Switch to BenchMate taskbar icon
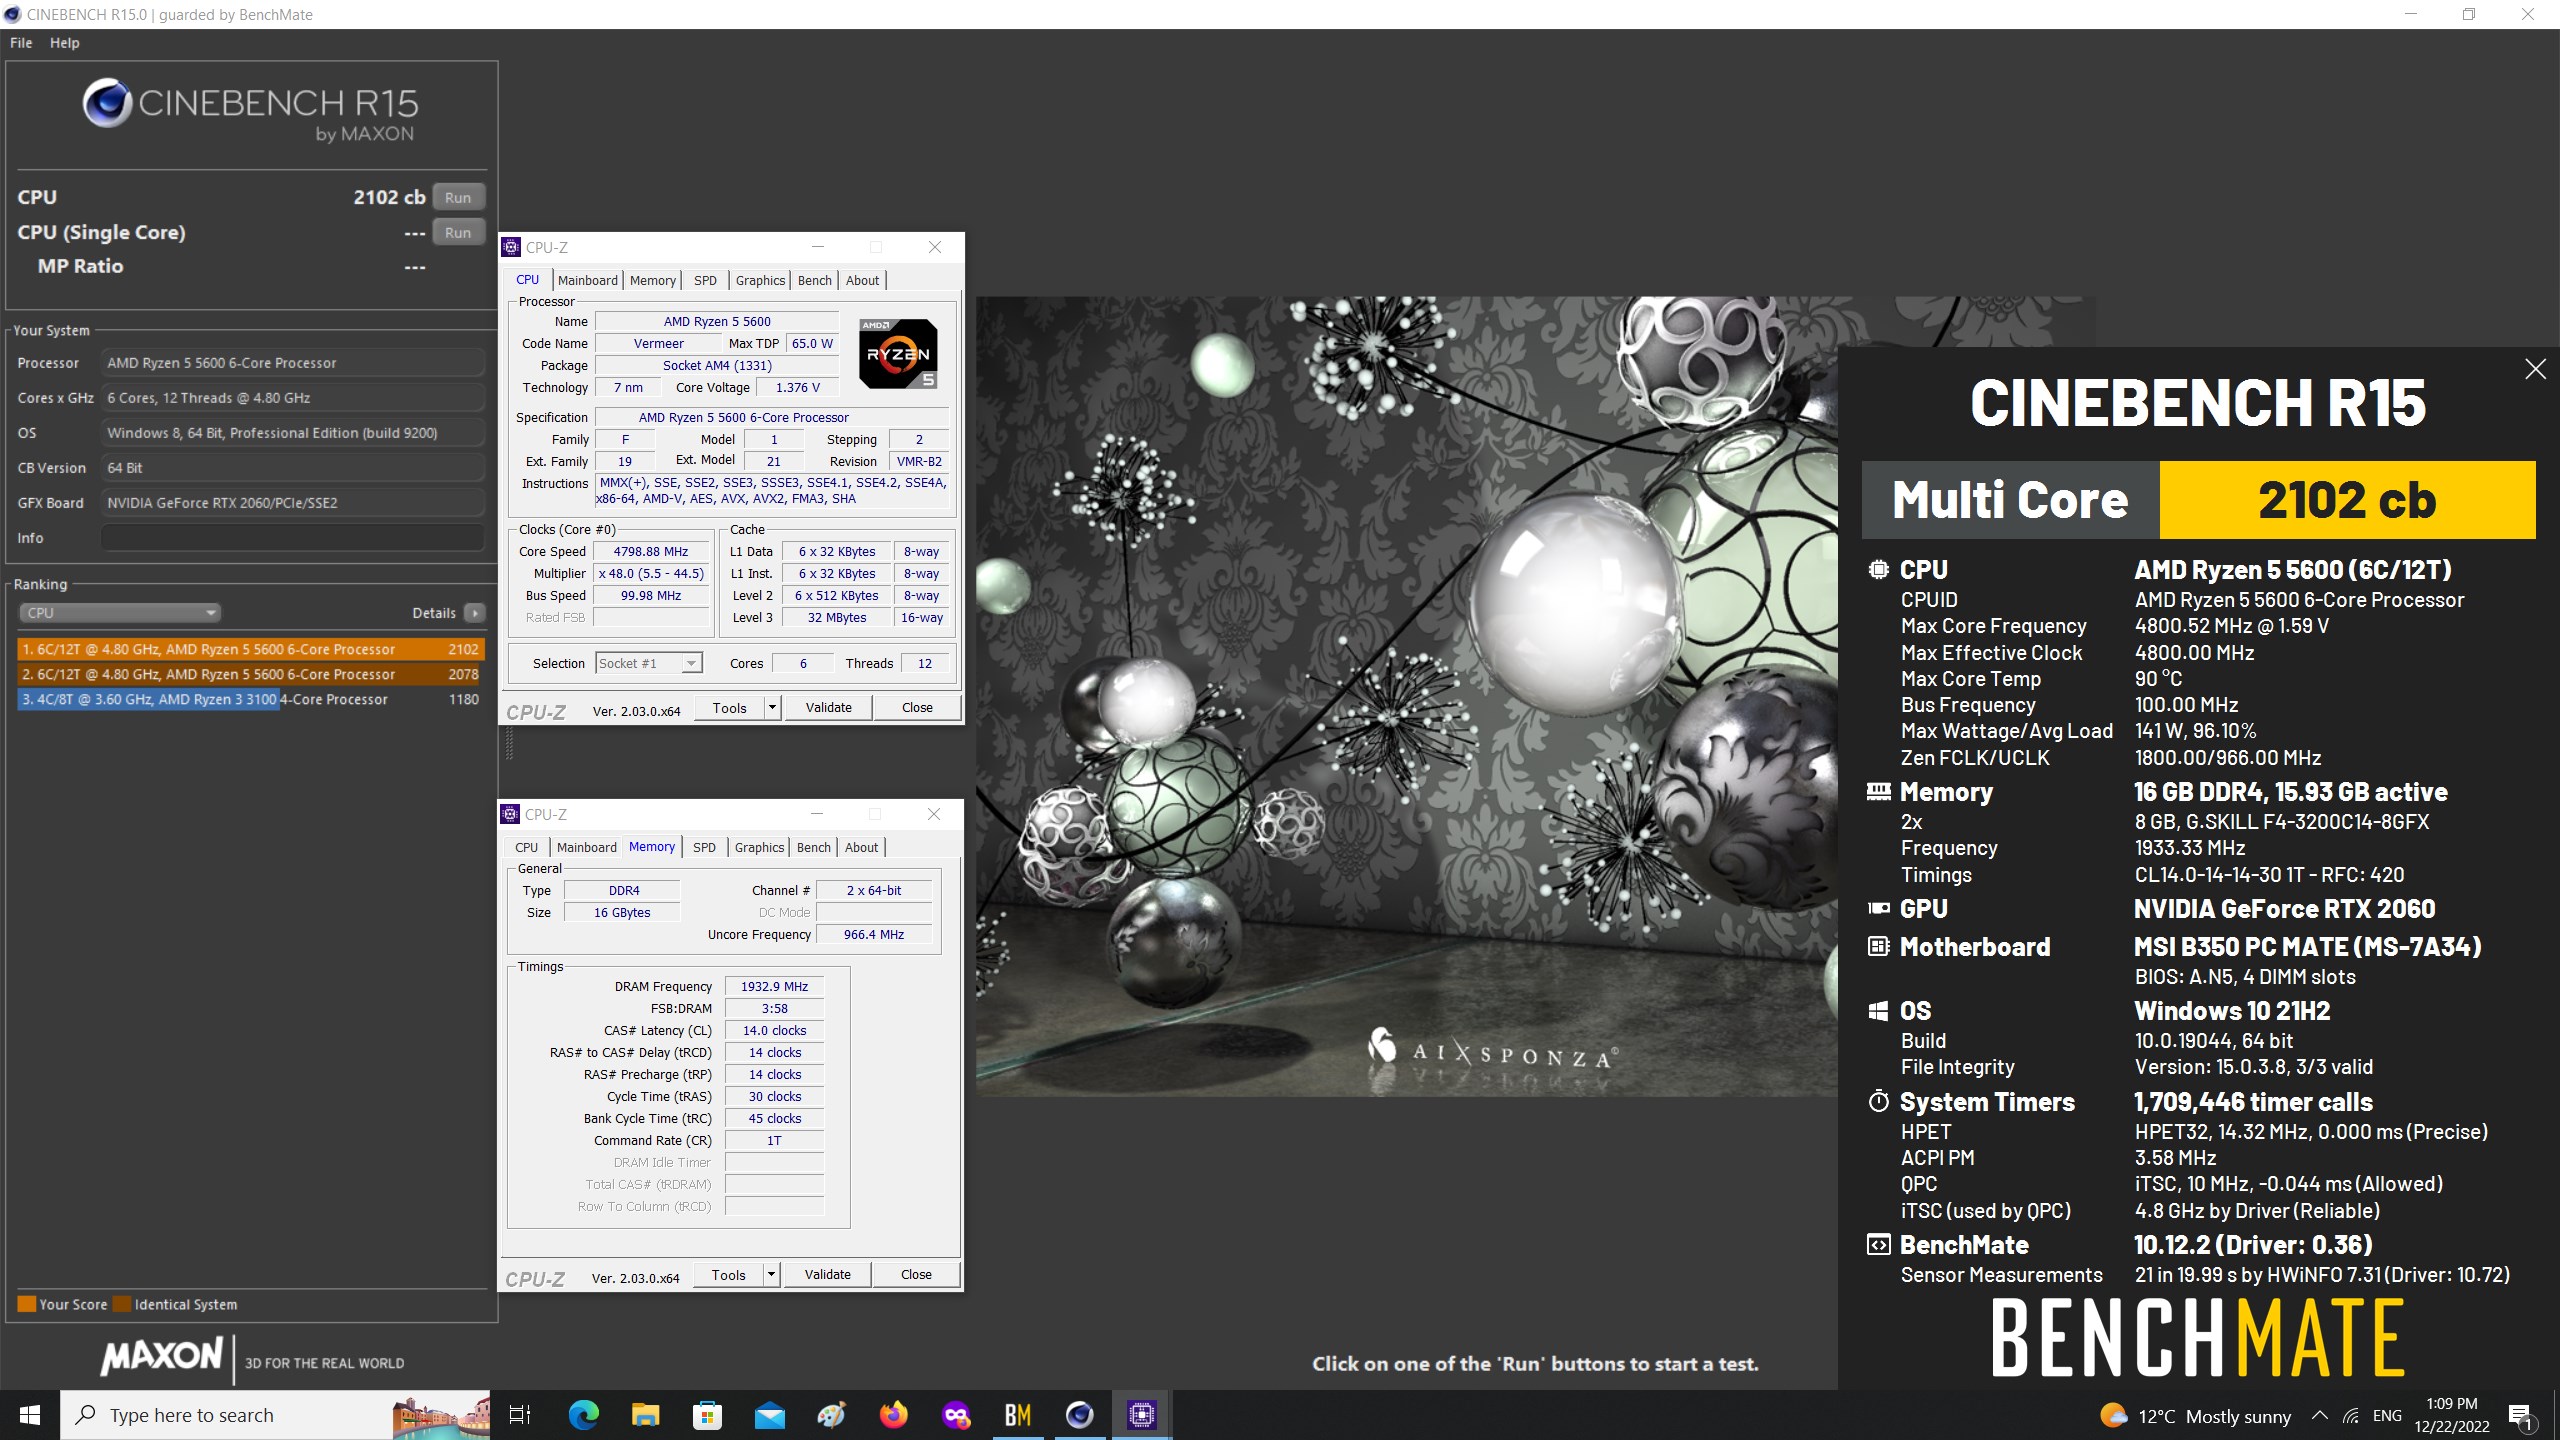Screen dimensions: 2560x1440 click(x=1018, y=1415)
